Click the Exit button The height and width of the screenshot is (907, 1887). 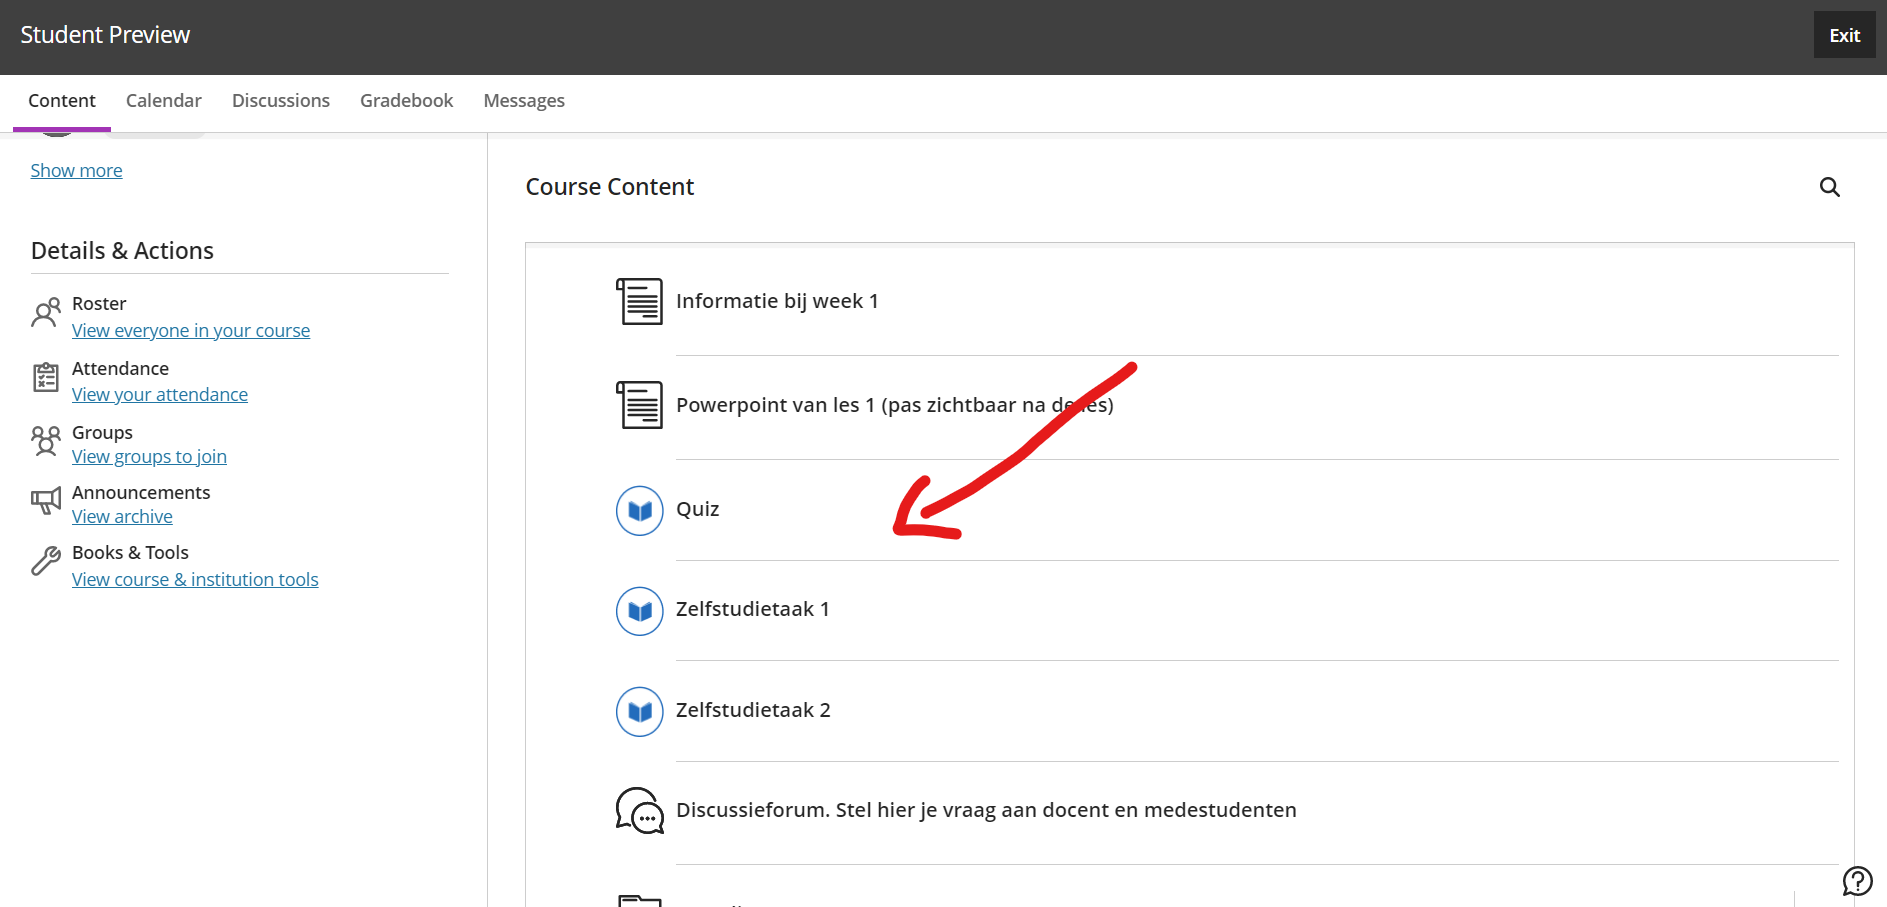pyautogui.click(x=1844, y=34)
